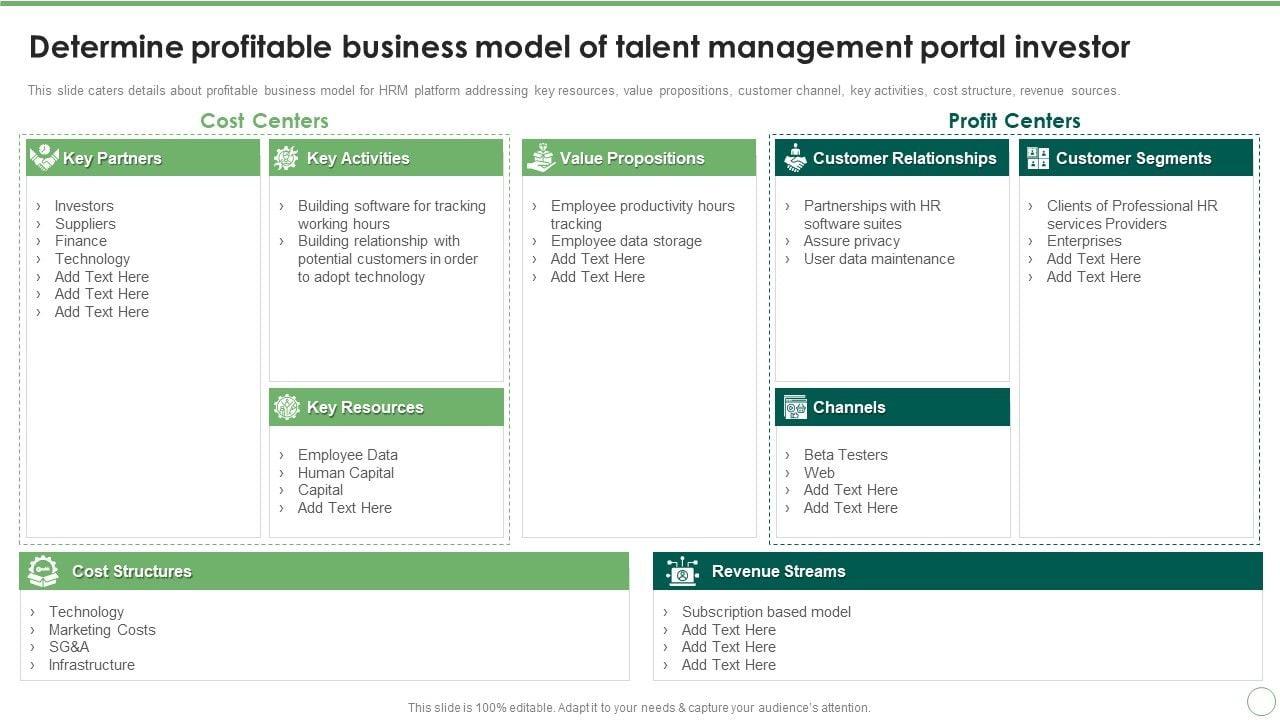1280x720 pixels.
Task: Select the 'Subscription based model' bullet
Action: (x=766, y=612)
